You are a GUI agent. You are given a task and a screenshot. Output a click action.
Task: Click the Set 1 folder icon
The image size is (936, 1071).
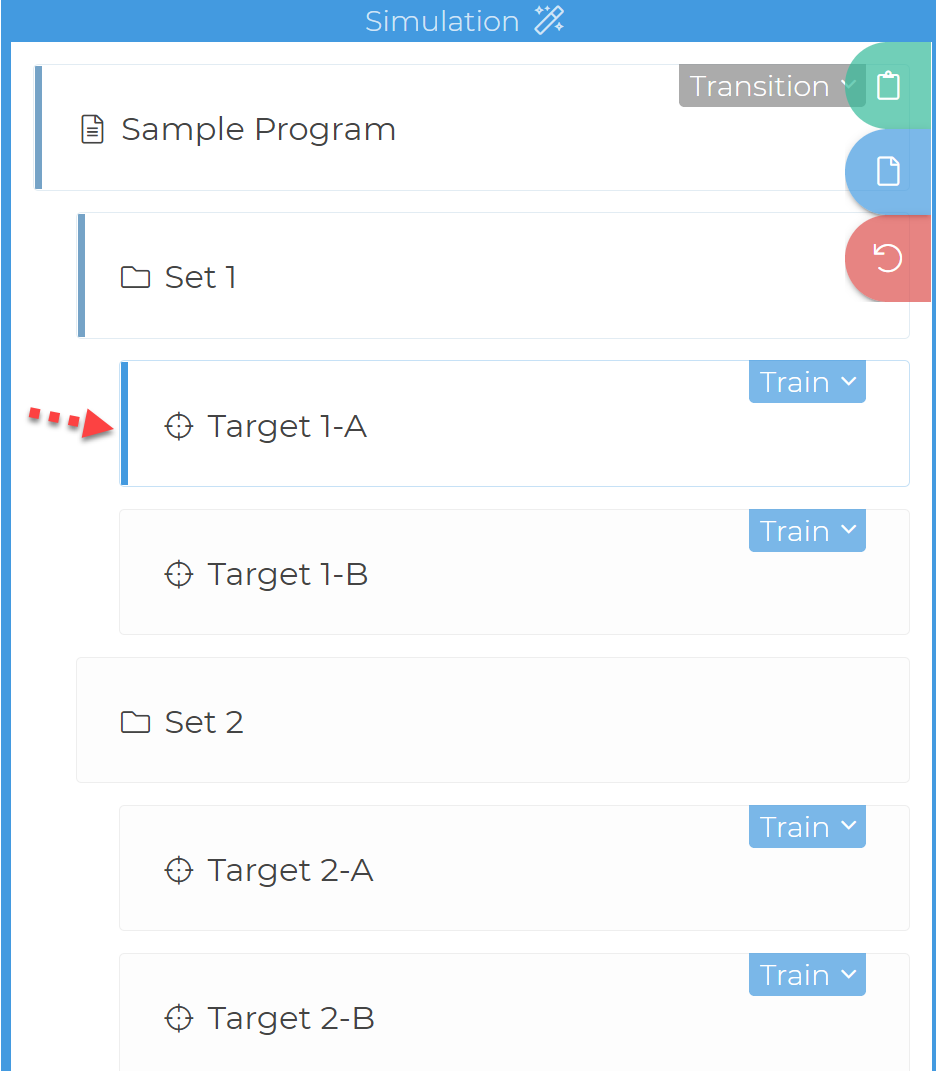pyautogui.click(x=135, y=277)
